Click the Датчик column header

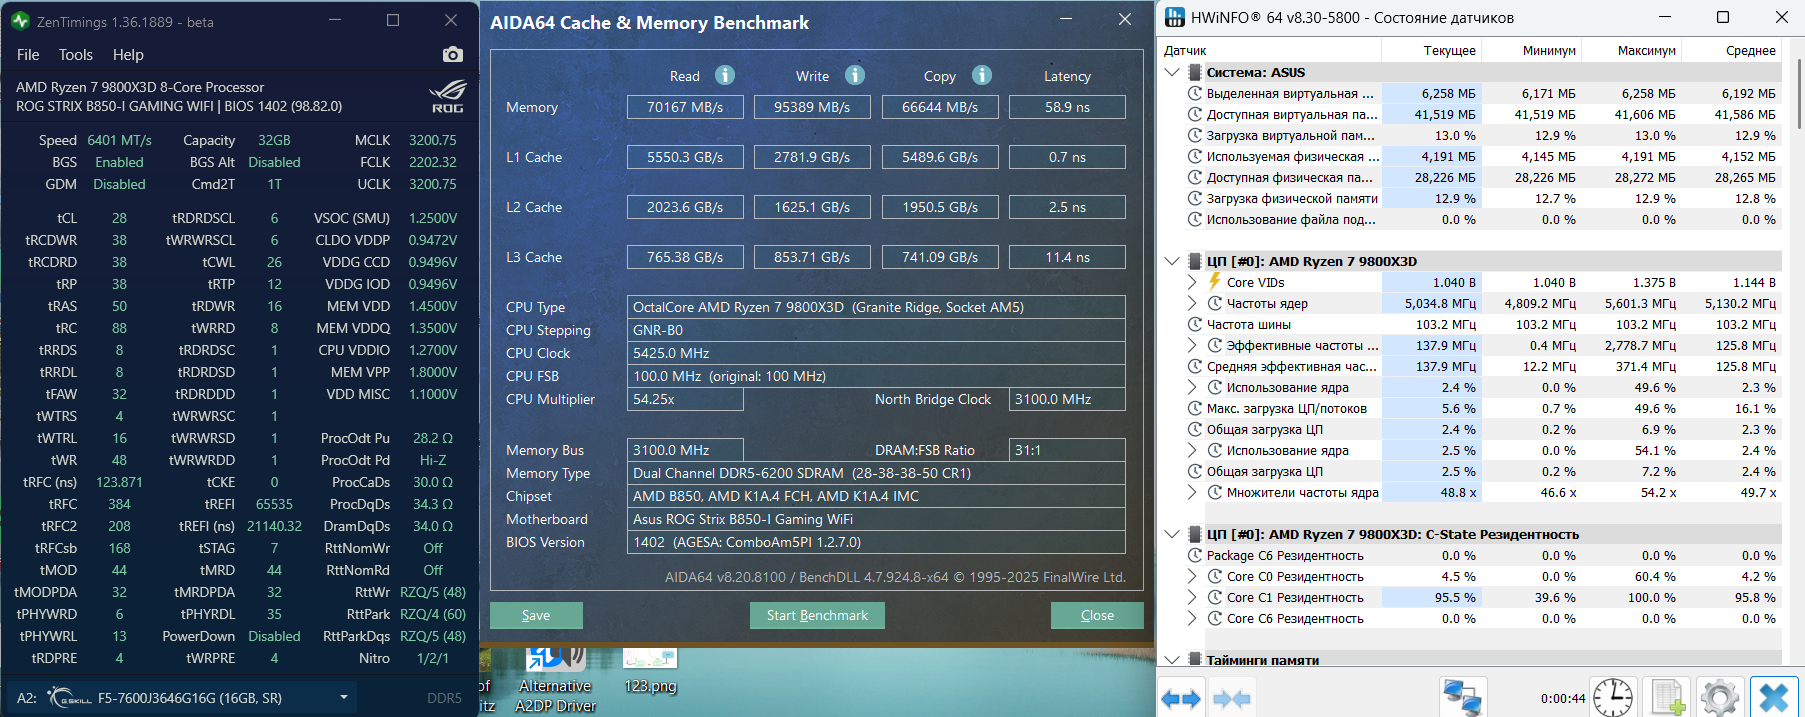[1270, 50]
